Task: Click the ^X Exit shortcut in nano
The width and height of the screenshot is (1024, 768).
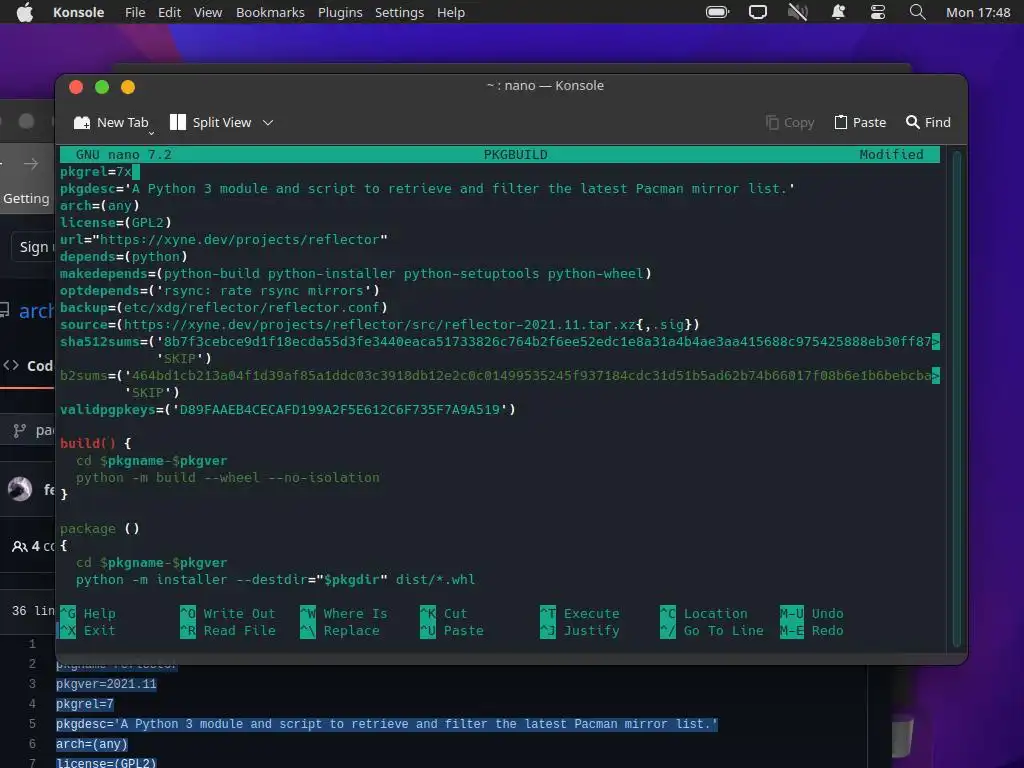Action: click(x=88, y=630)
